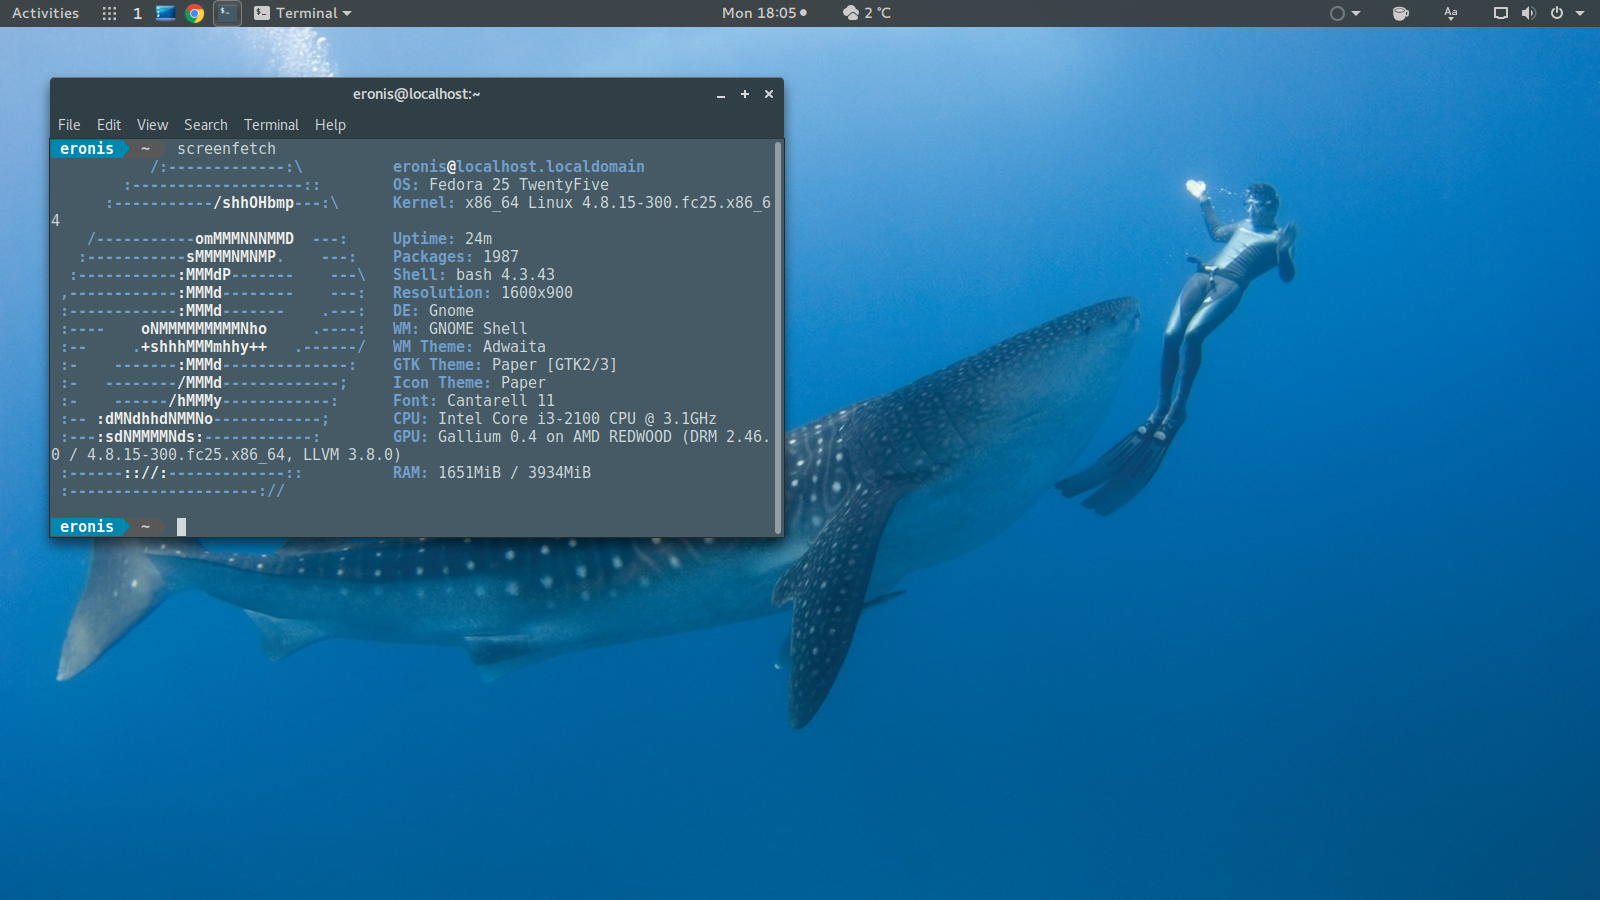
Task: Click workspace indicator number 1
Action: [137, 13]
